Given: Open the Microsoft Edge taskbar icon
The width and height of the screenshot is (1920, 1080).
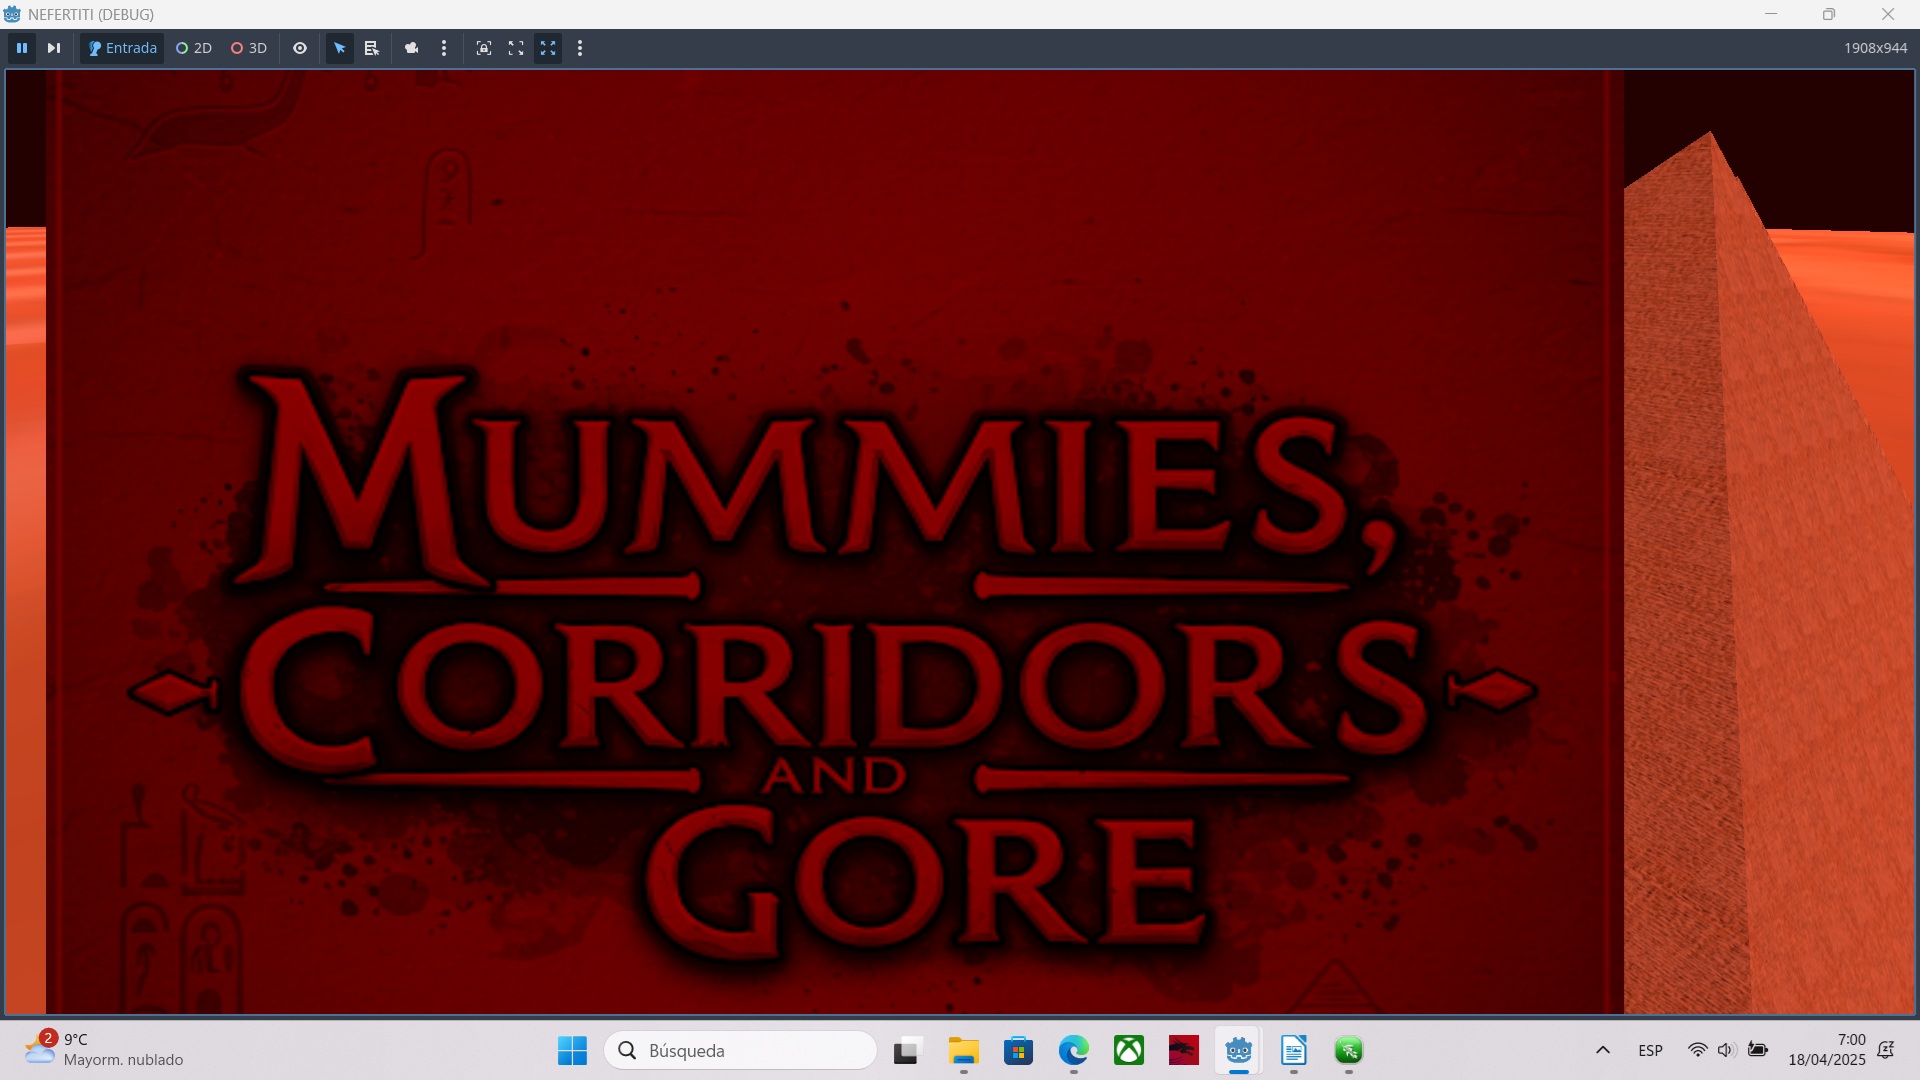Looking at the screenshot, I should (x=1073, y=1050).
